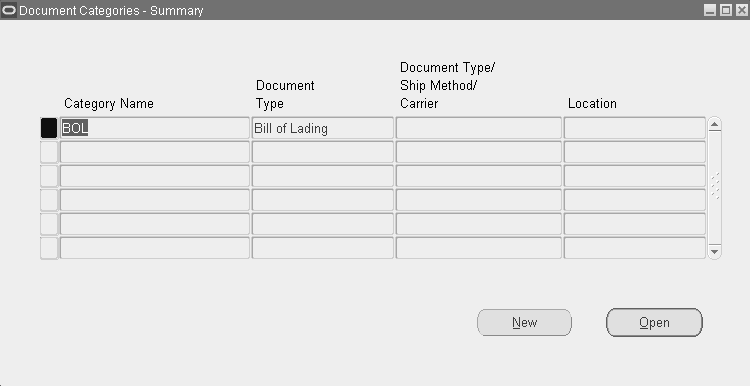Image resolution: width=750 pixels, height=386 pixels.
Task: Click the scroll down arrow of the table
Action: 714,251
